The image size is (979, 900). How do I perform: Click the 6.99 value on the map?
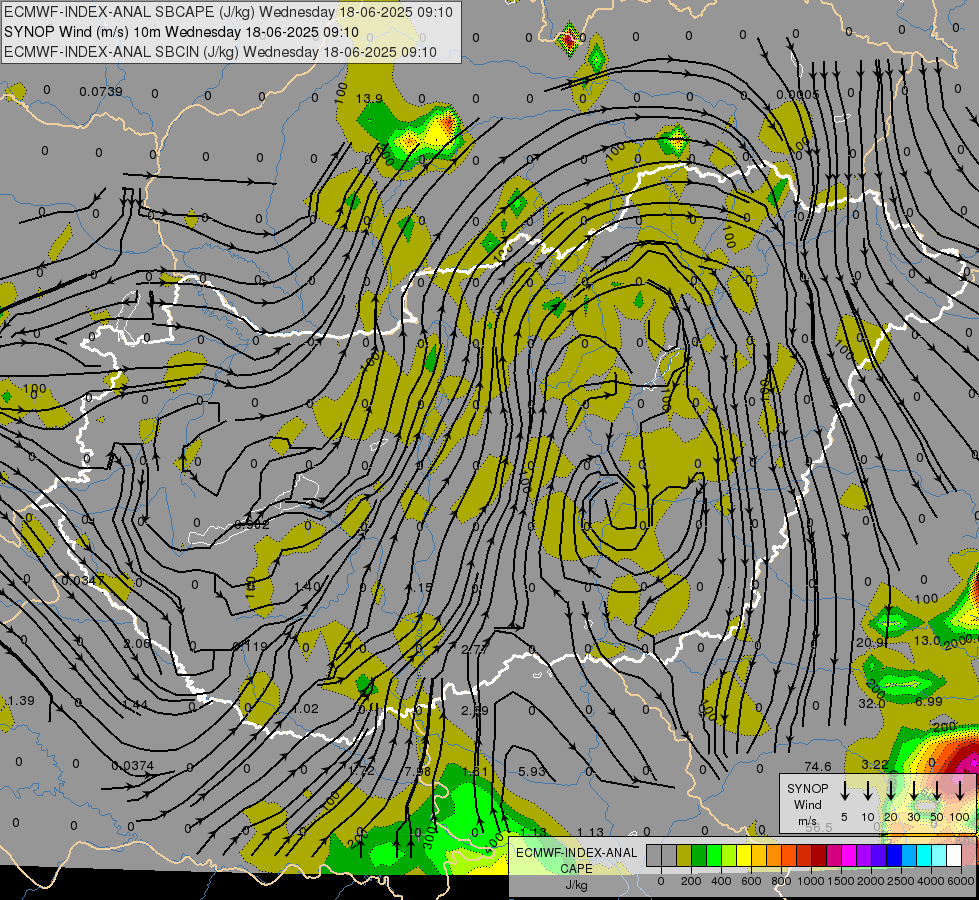pos(928,701)
